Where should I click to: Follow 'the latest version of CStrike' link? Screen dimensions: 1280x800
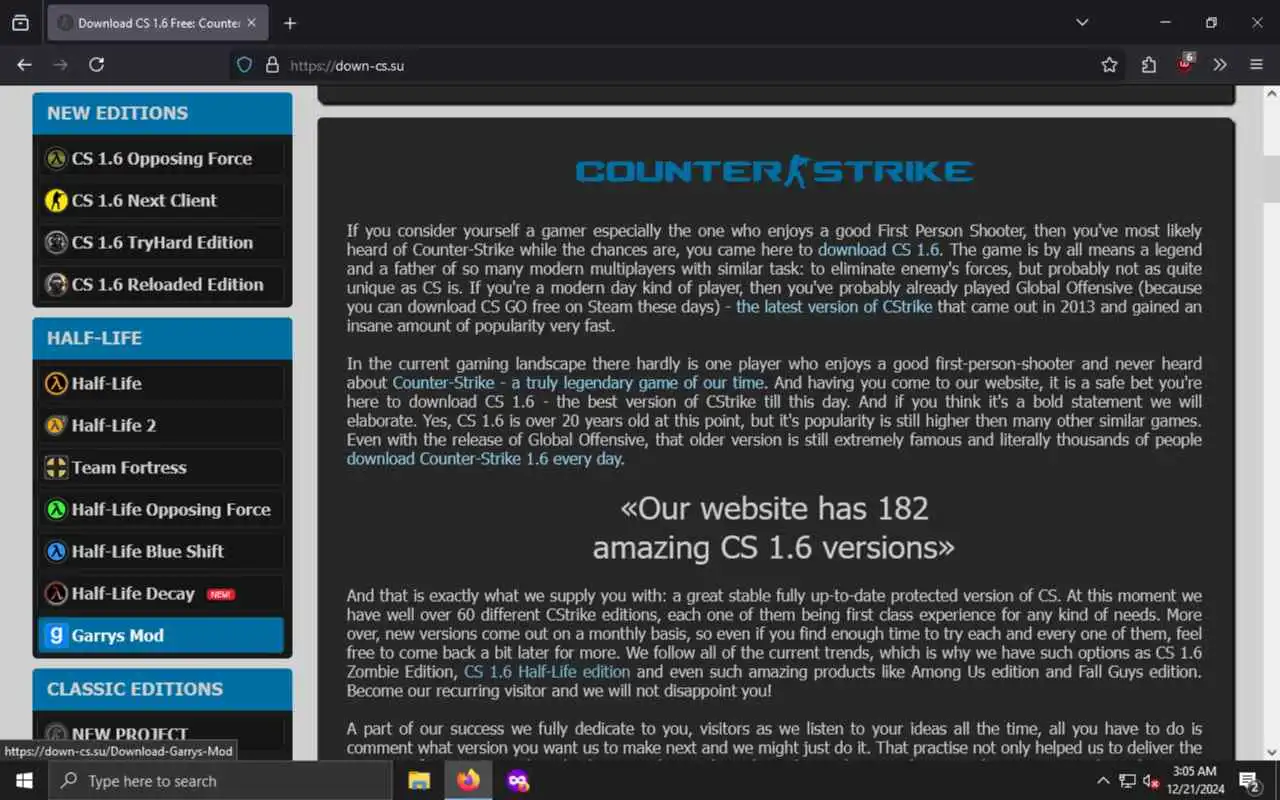point(834,306)
